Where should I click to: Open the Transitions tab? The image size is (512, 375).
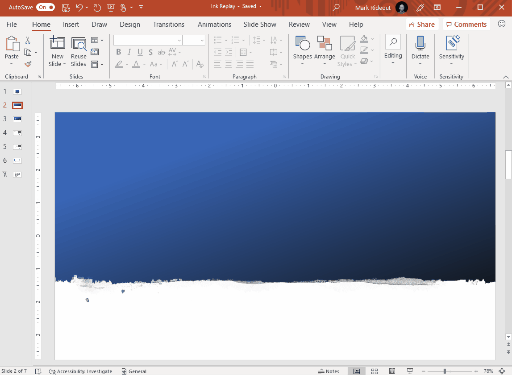coord(169,24)
